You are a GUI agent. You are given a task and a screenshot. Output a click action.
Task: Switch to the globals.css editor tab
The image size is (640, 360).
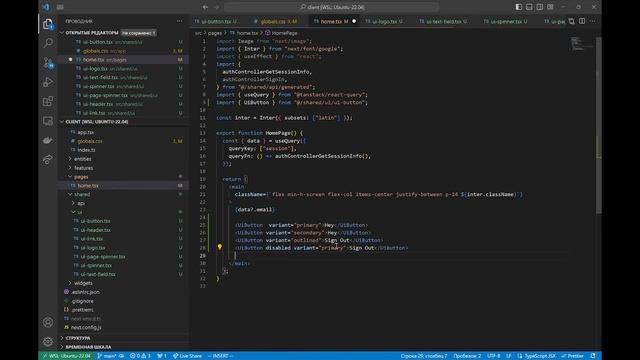coord(278,21)
